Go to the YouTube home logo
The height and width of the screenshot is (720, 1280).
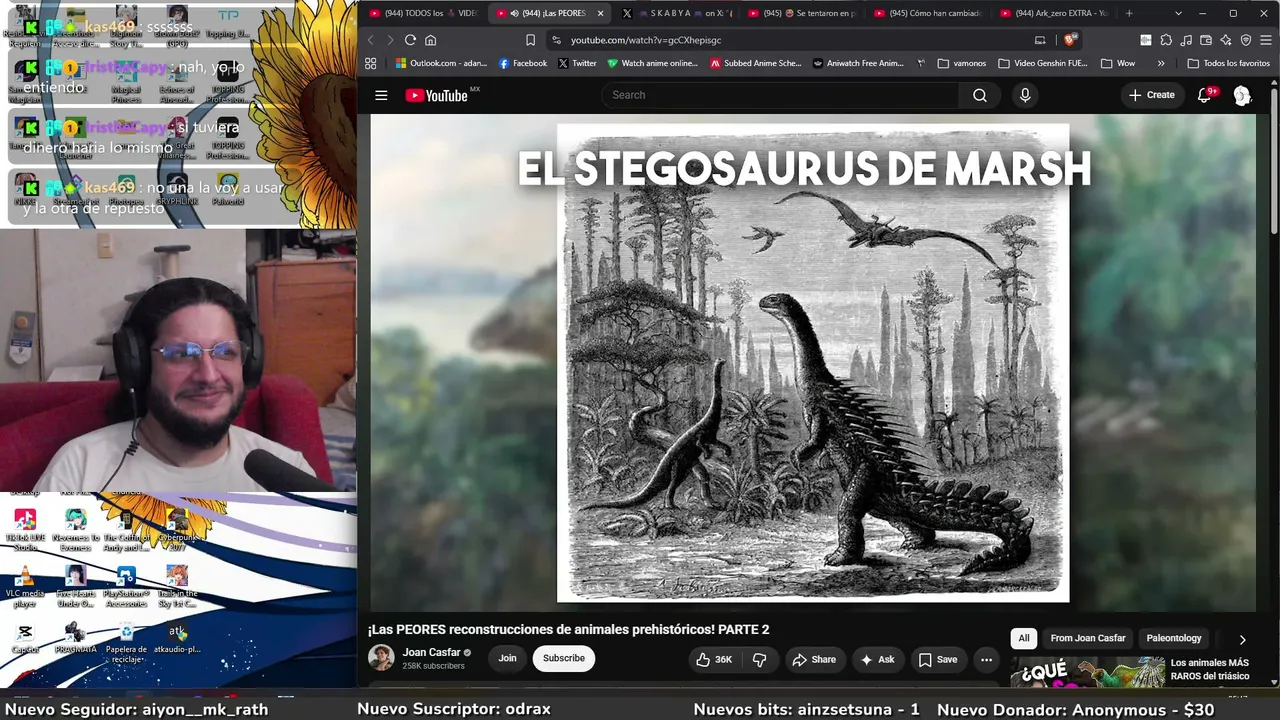pyautogui.click(x=437, y=95)
